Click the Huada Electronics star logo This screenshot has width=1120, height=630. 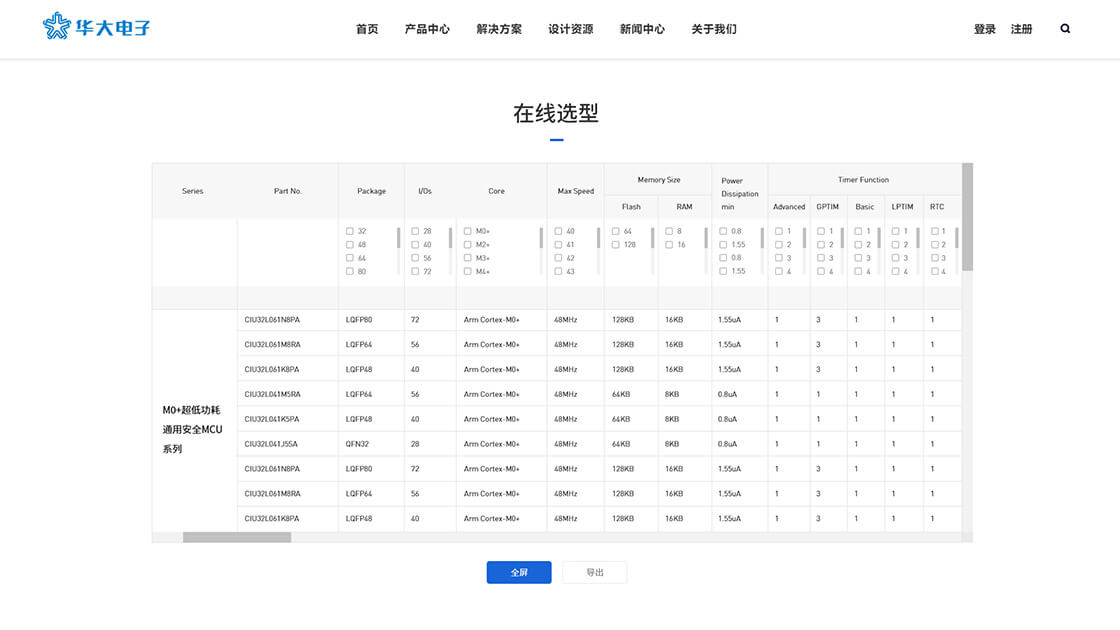[x=57, y=26]
